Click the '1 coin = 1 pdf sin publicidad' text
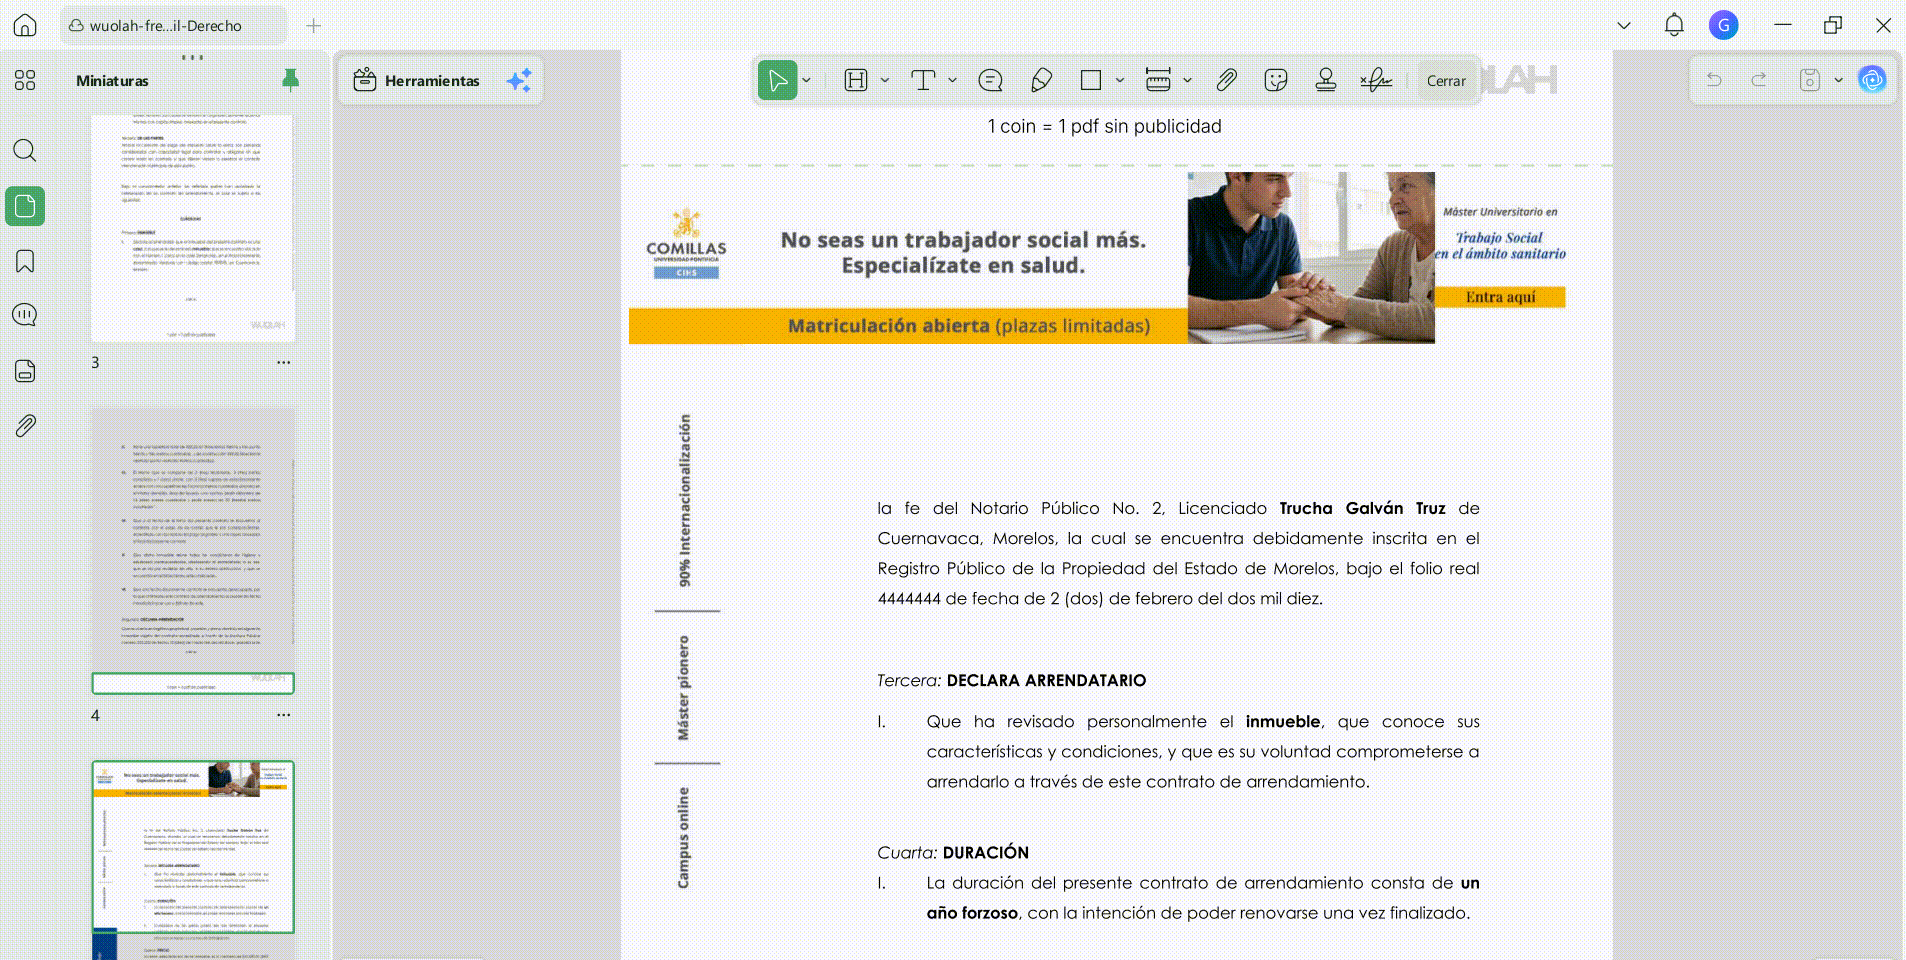The image size is (1906, 960). click(1104, 126)
